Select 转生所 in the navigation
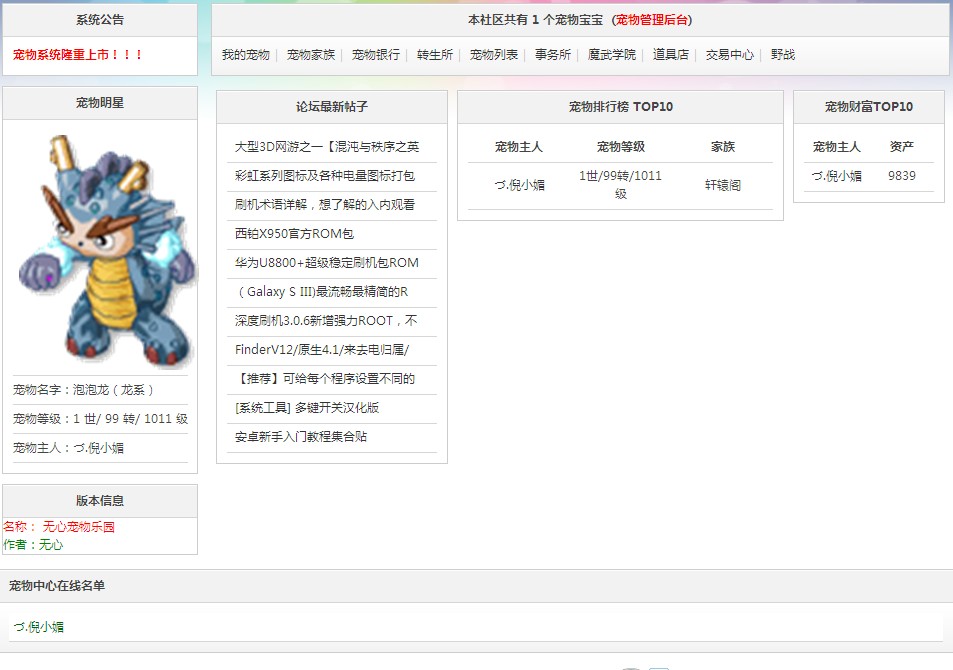 [x=435, y=55]
